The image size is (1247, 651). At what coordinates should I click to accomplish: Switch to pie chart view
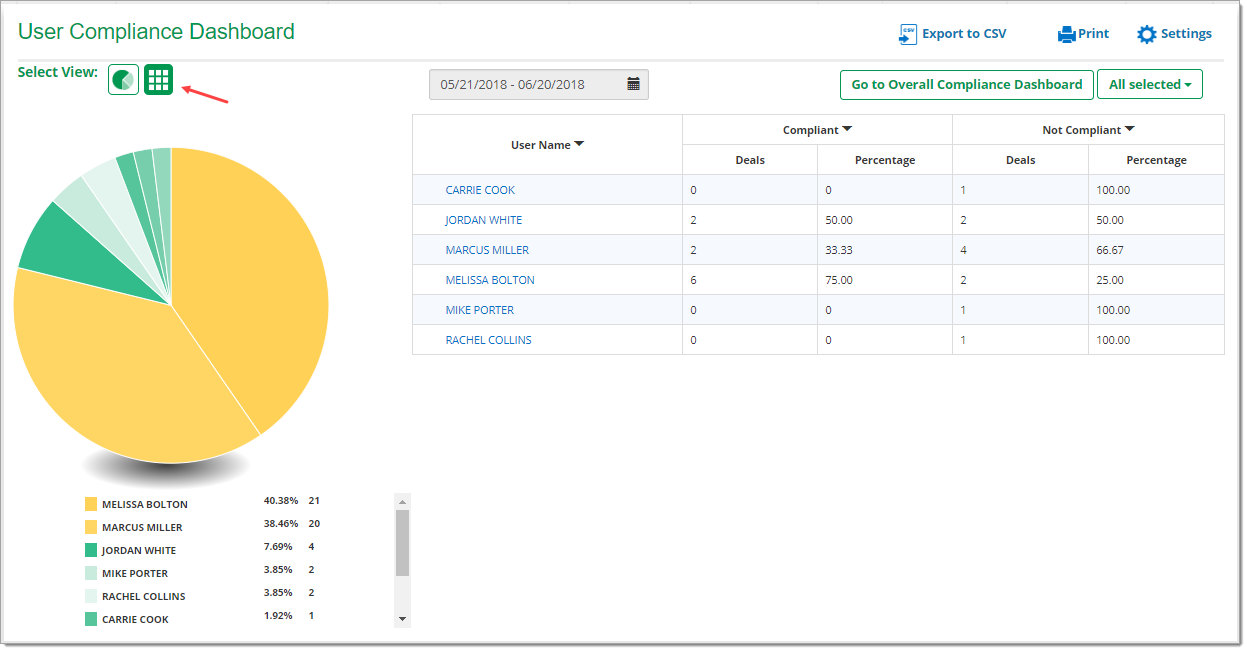pyautogui.click(x=123, y=80)
